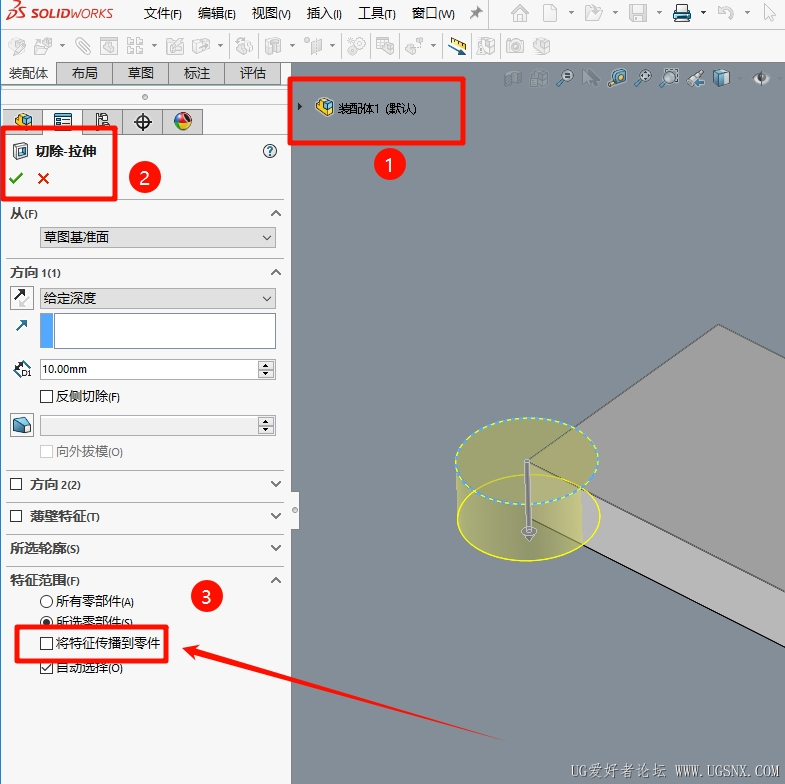Select the 所有零部件 radio button
The width and height of the screenshot is (785, 784).
[46, 601]
